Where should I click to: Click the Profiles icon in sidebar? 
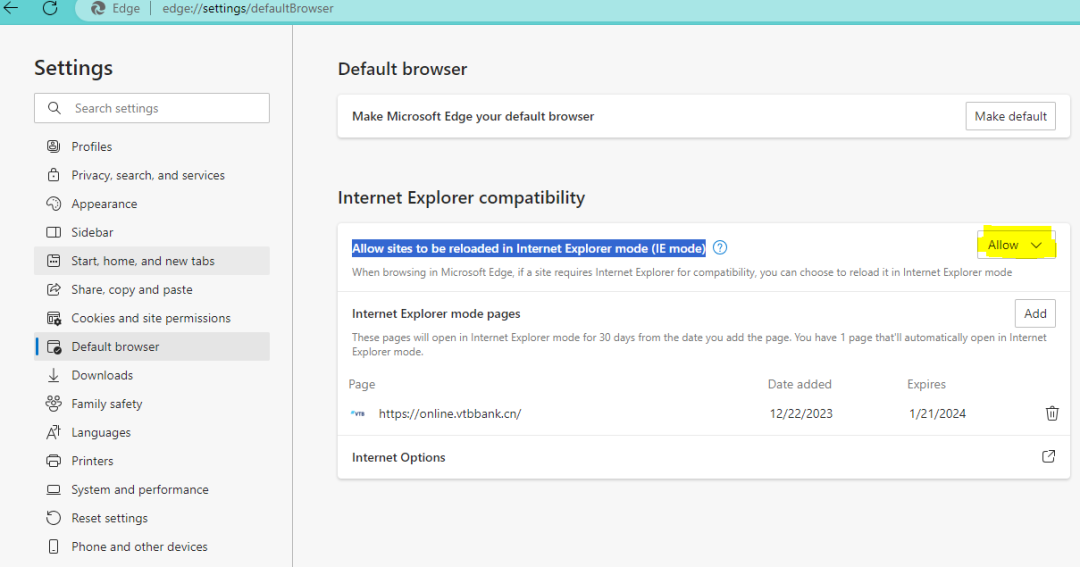(x=54, y=147)
